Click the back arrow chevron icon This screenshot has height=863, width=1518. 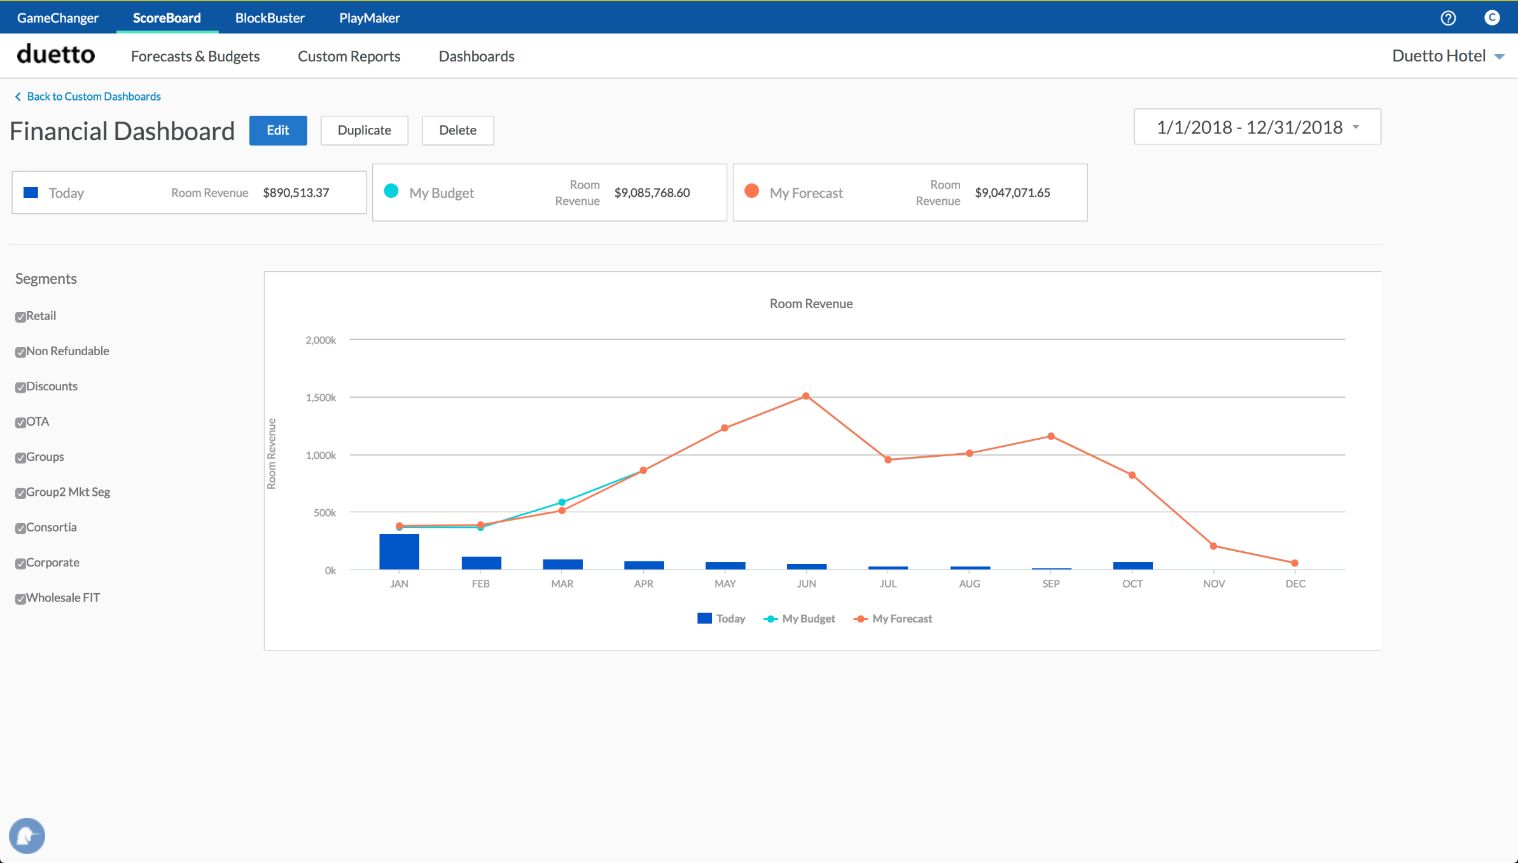coord(17,97)
